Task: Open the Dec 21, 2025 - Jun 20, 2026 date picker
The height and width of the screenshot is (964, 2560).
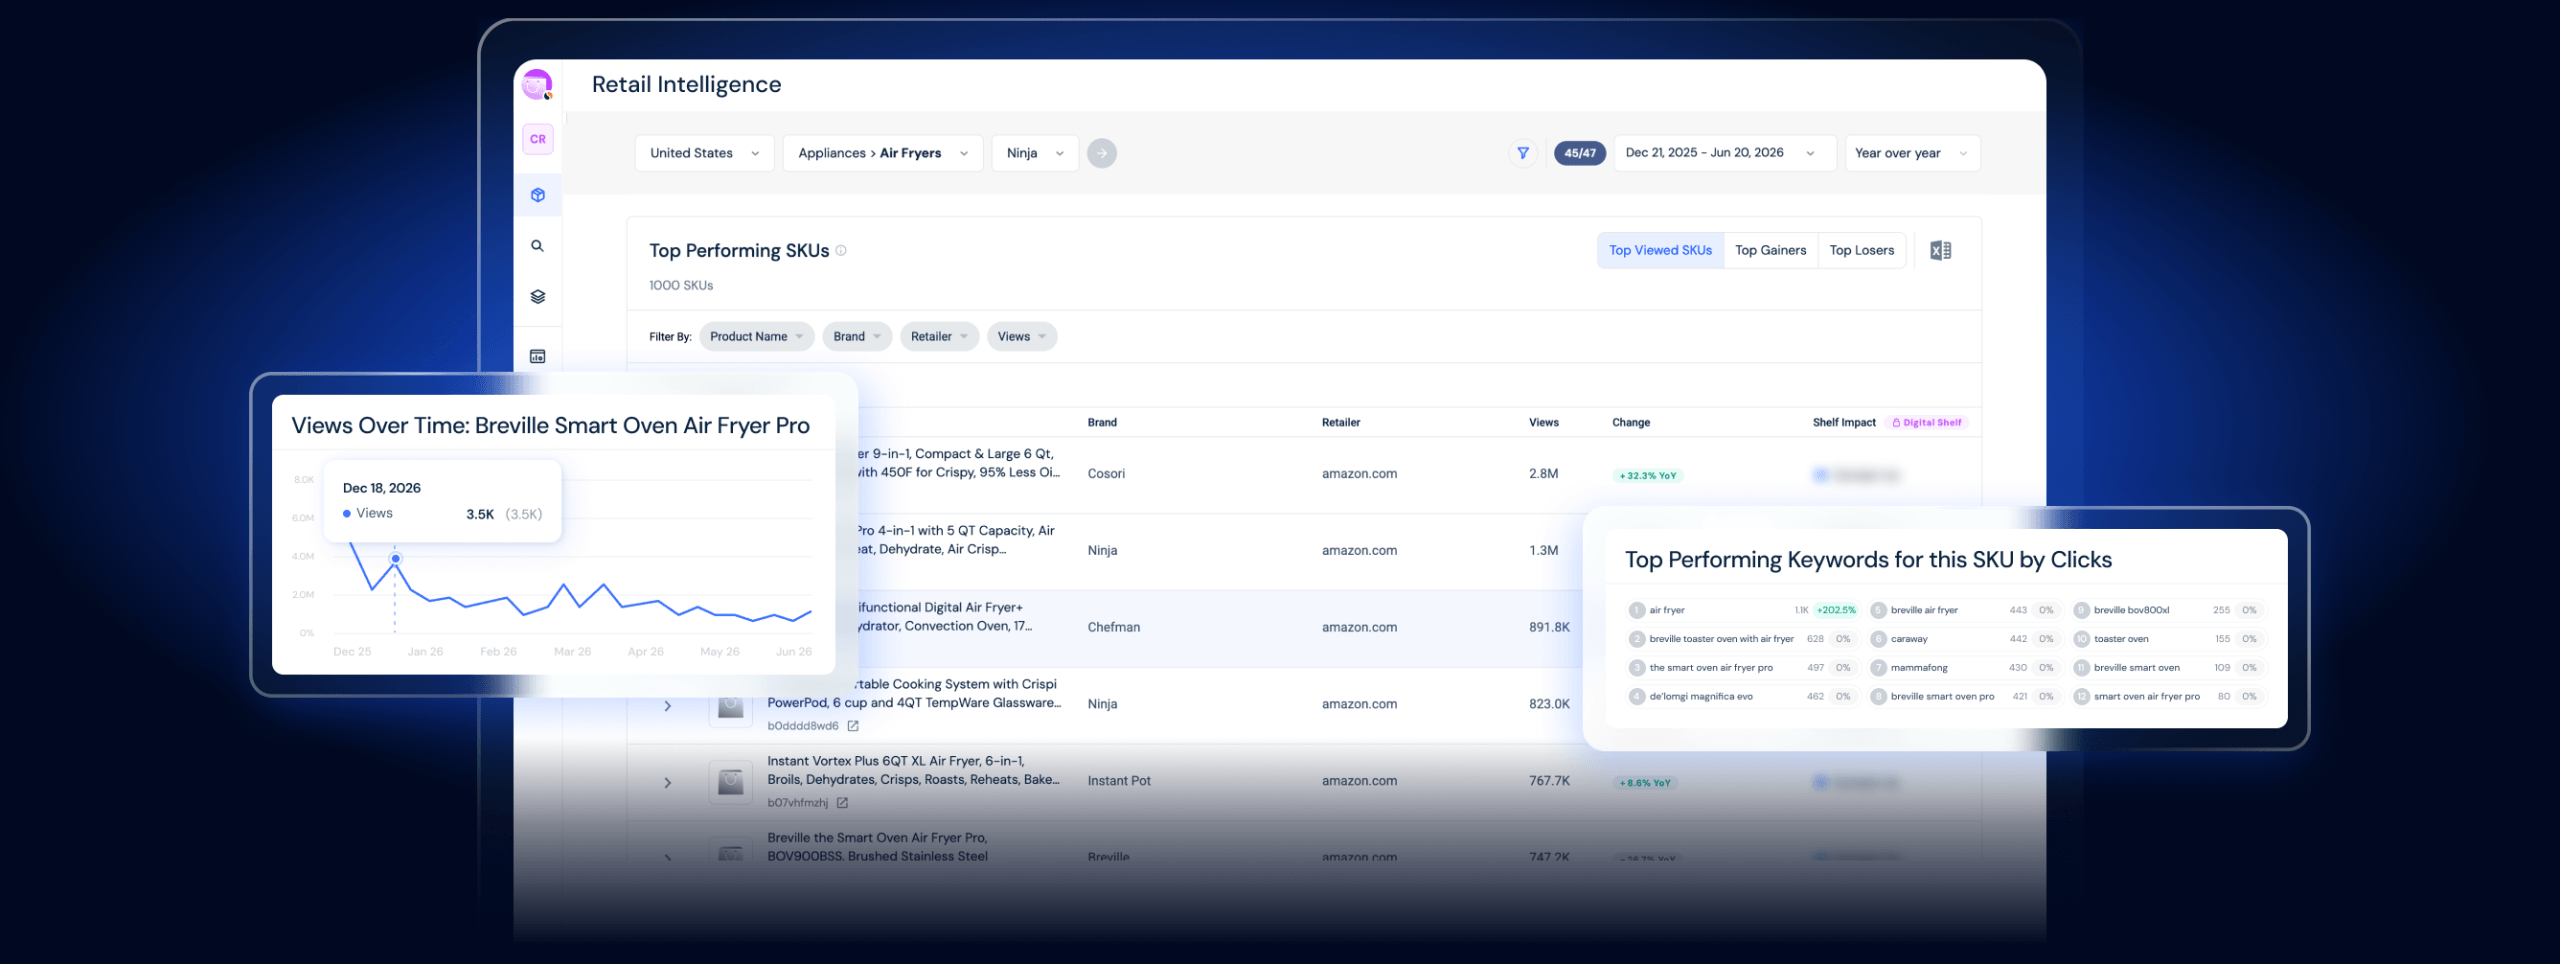Action: point(1725,153)
